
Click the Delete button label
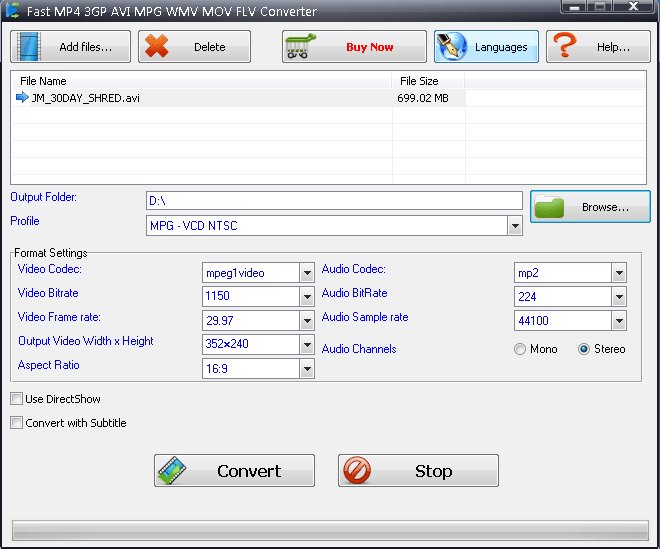click(x=210, y=47)
